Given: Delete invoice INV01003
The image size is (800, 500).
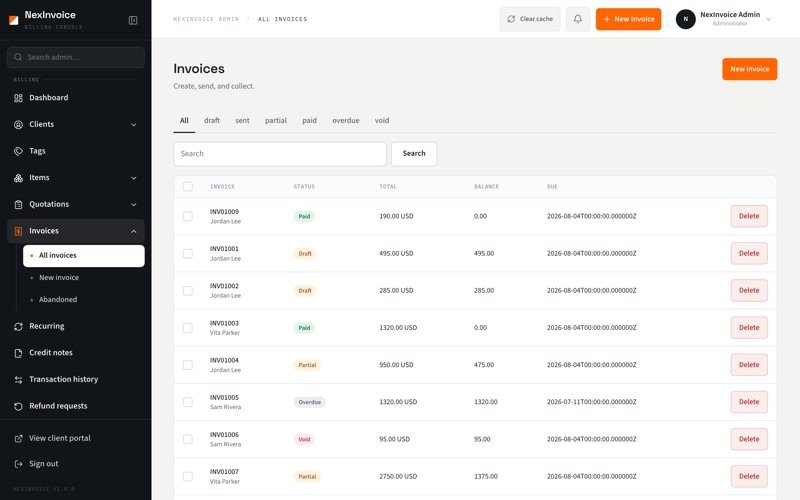Looking at the screenshot, I should point(749,328).
